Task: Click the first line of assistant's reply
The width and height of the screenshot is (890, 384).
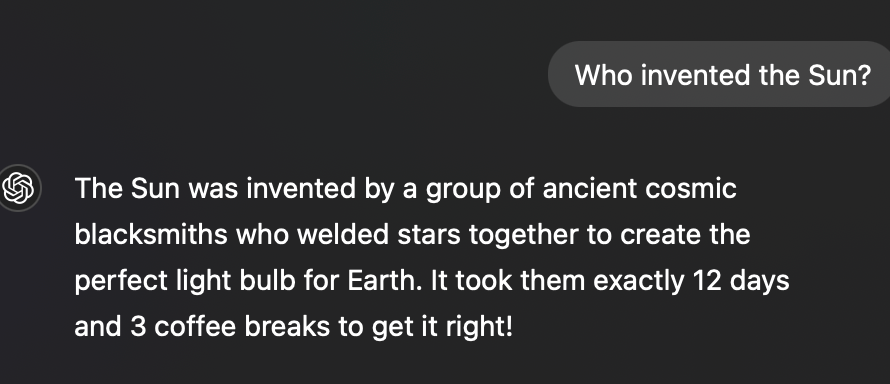Action: (x=405, y=188)
